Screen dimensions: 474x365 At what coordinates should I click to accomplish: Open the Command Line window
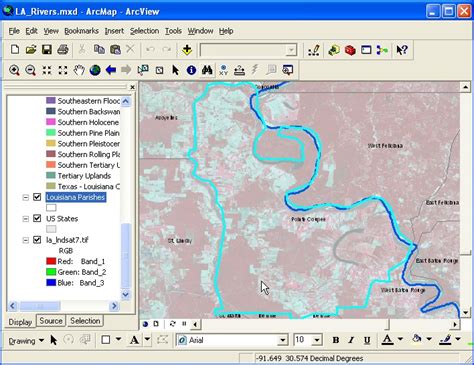(x=366, y=50)
